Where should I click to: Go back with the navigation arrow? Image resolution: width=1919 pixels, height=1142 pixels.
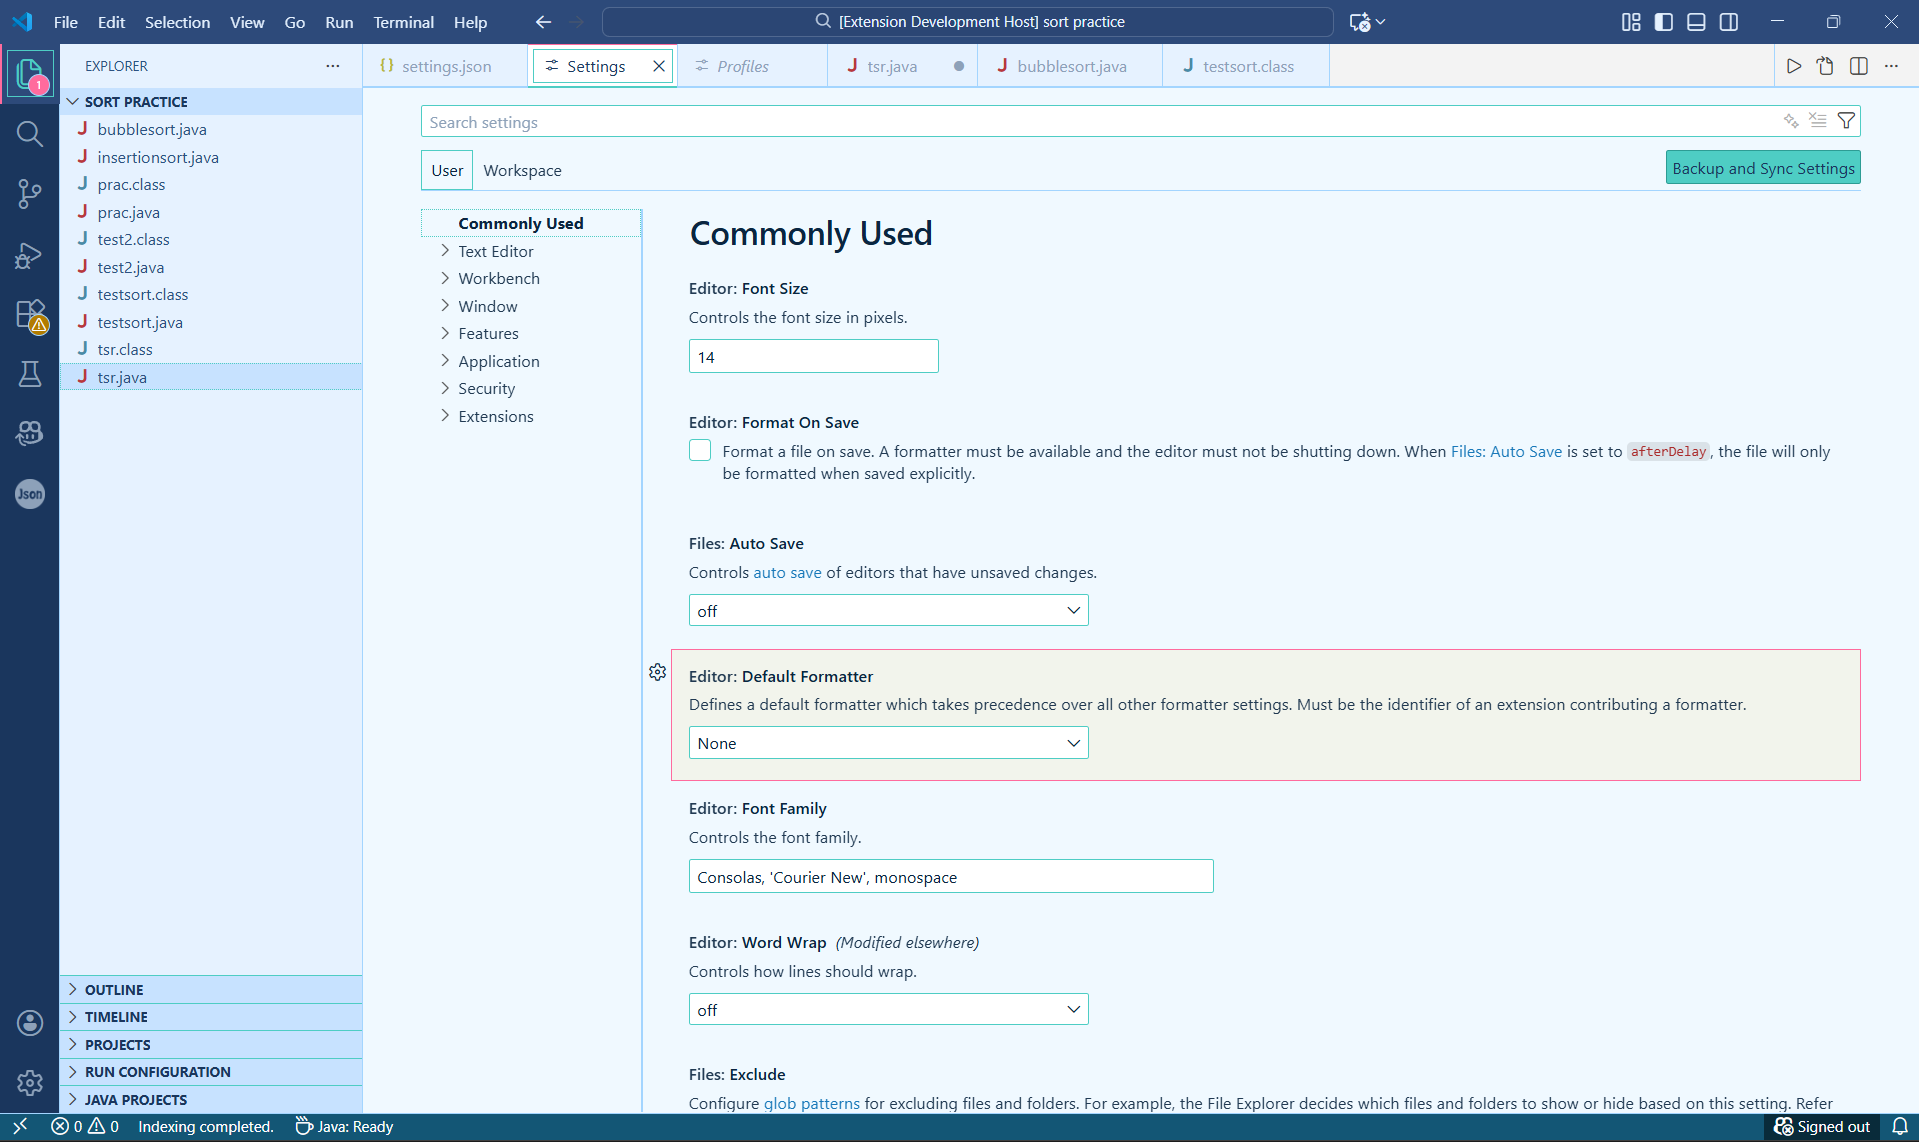(x=543, y=22)
